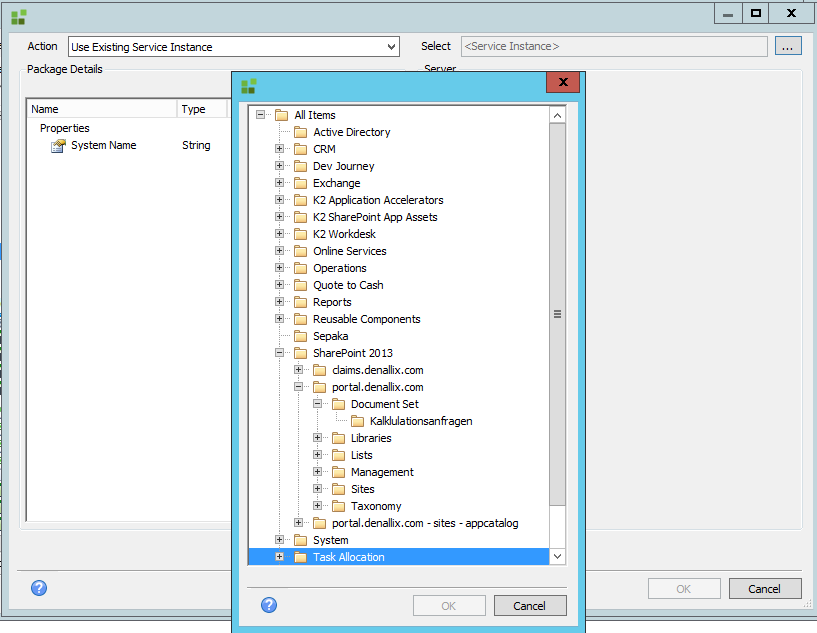This screenshot has height=633, width=817.
Task: Expand the Quote to Cash node
Action: click(279, 285)
